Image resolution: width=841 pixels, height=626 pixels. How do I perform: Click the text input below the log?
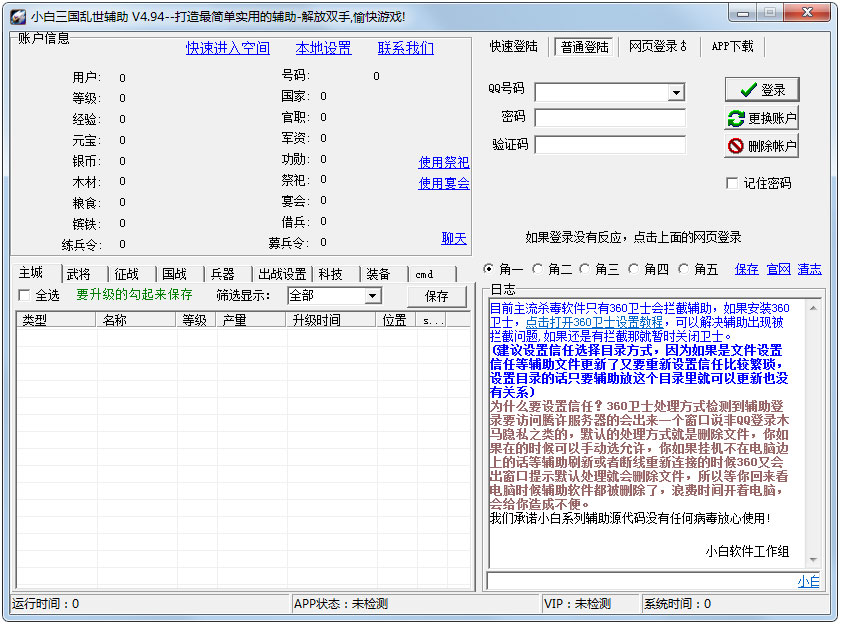[x=641, y=581]
